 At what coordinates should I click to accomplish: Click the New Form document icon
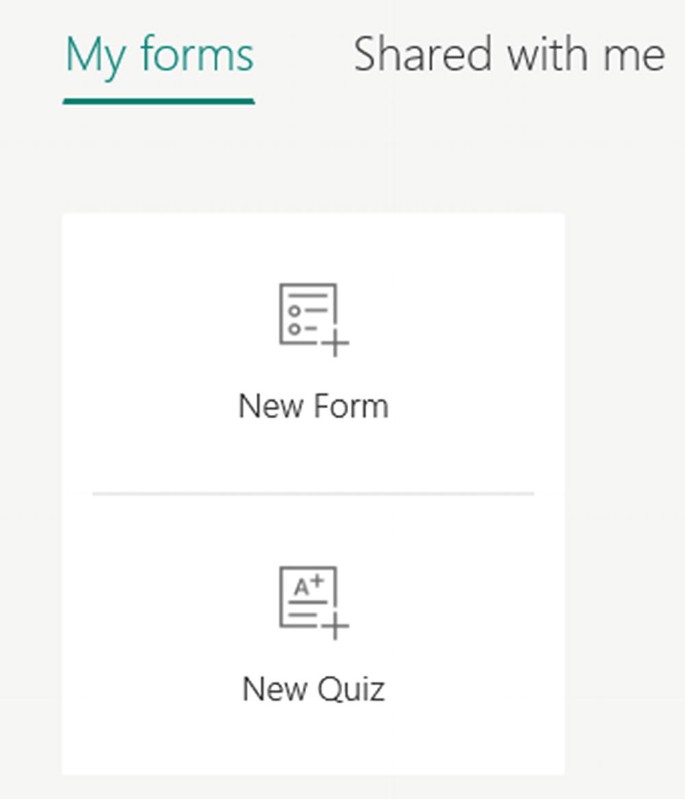313,319
